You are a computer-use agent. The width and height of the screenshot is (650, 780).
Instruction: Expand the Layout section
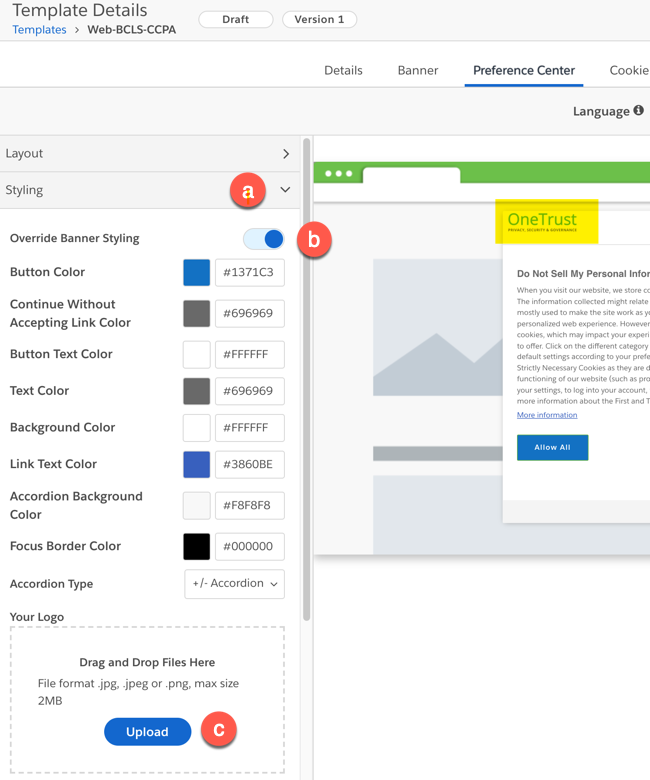pyautogui.click(x=150, y=154)
